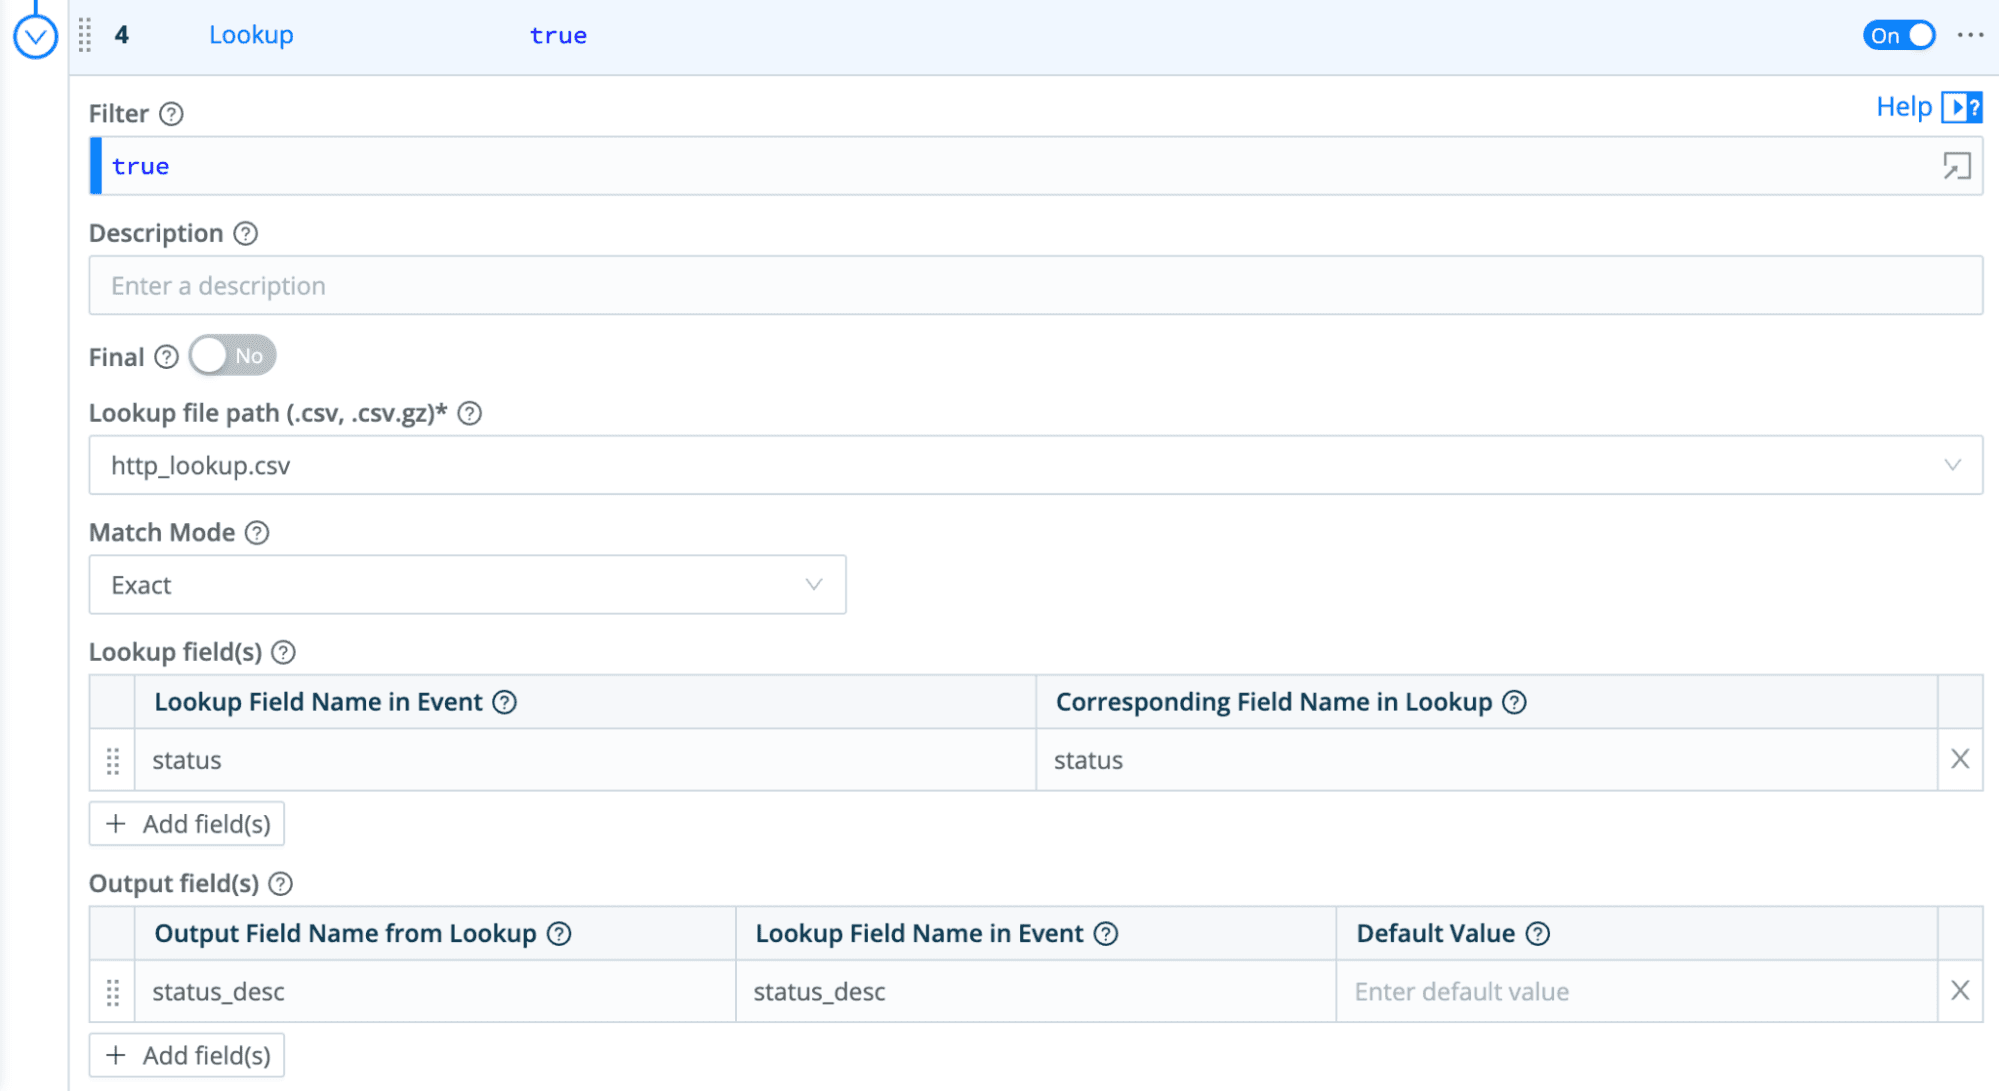Turn off the Lookup function On toggle

pyautogui.click(x=1898, y=35)
